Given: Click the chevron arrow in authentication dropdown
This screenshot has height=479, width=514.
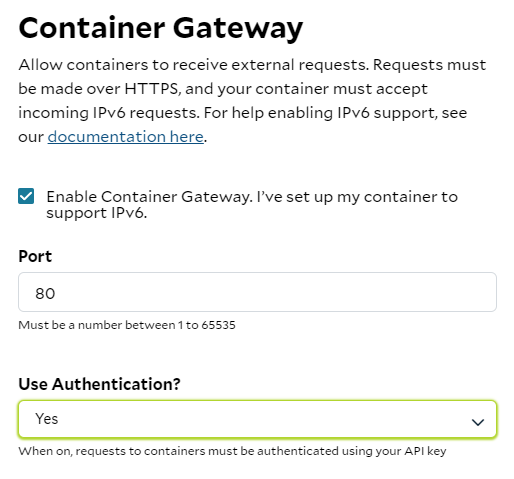Looking at the screenshot, I should coord(478,422).
